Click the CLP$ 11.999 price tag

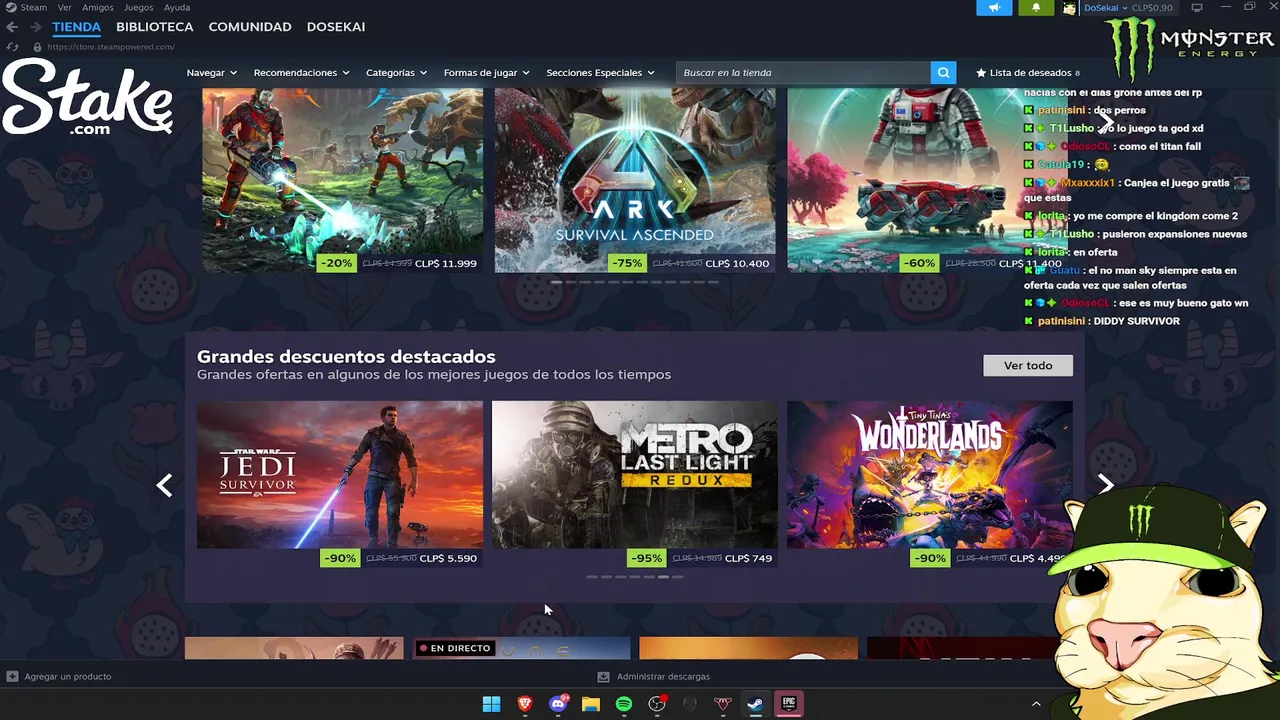(x=445, y=263)
